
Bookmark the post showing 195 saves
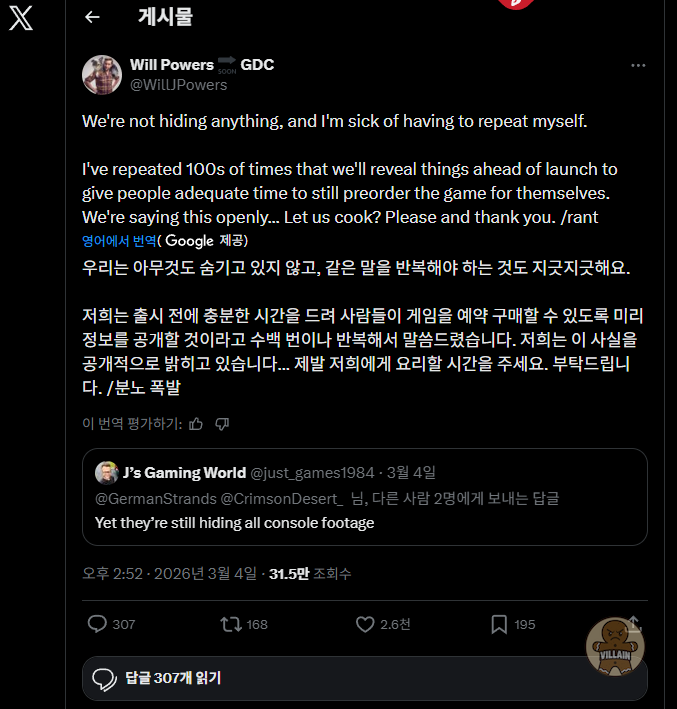[499, 624]
